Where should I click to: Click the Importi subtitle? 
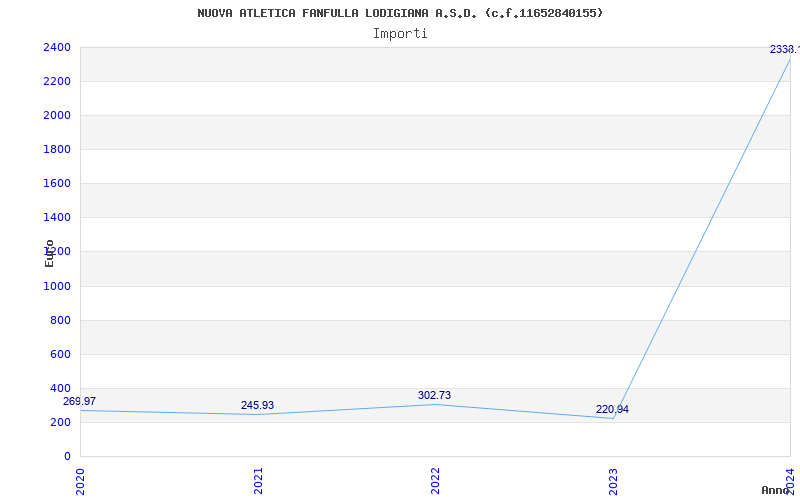400,34
